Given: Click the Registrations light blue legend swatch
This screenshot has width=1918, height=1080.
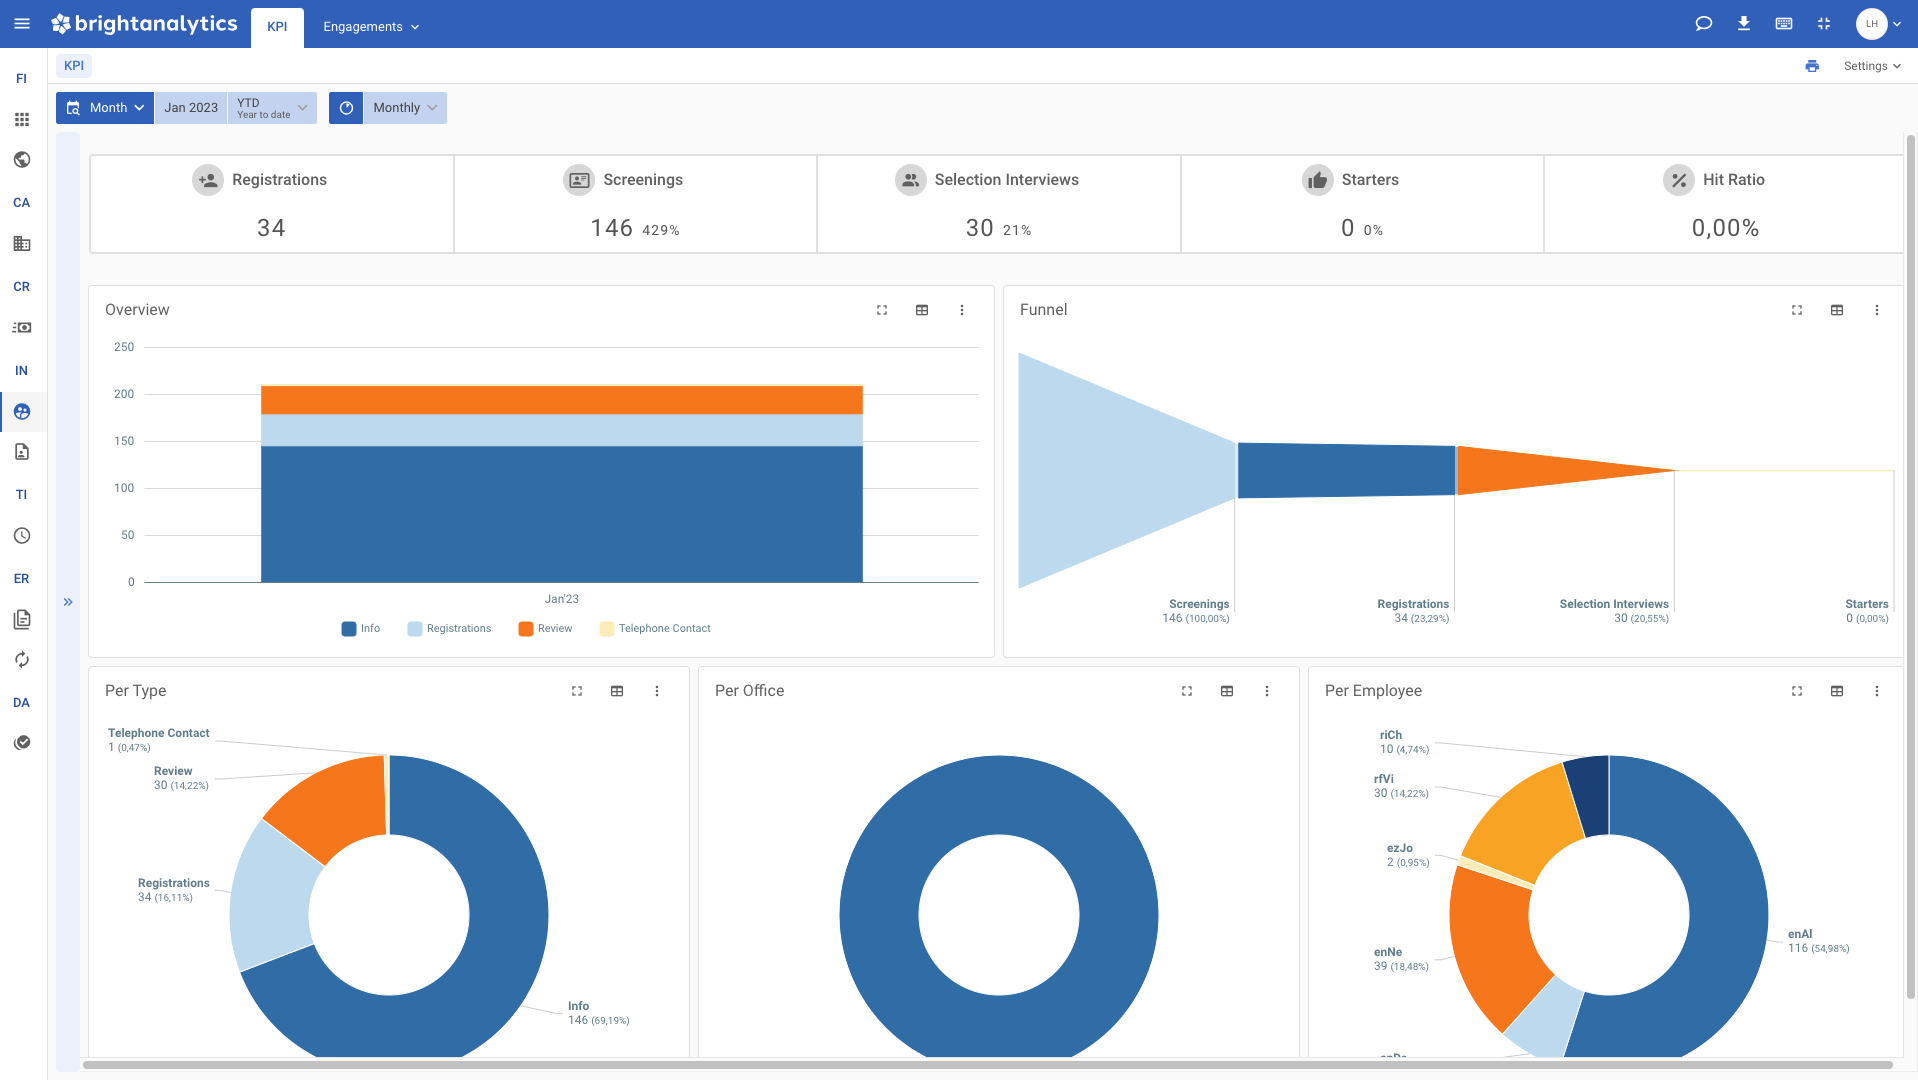Looking at the screenshot, I should click(x=415, y=629).
